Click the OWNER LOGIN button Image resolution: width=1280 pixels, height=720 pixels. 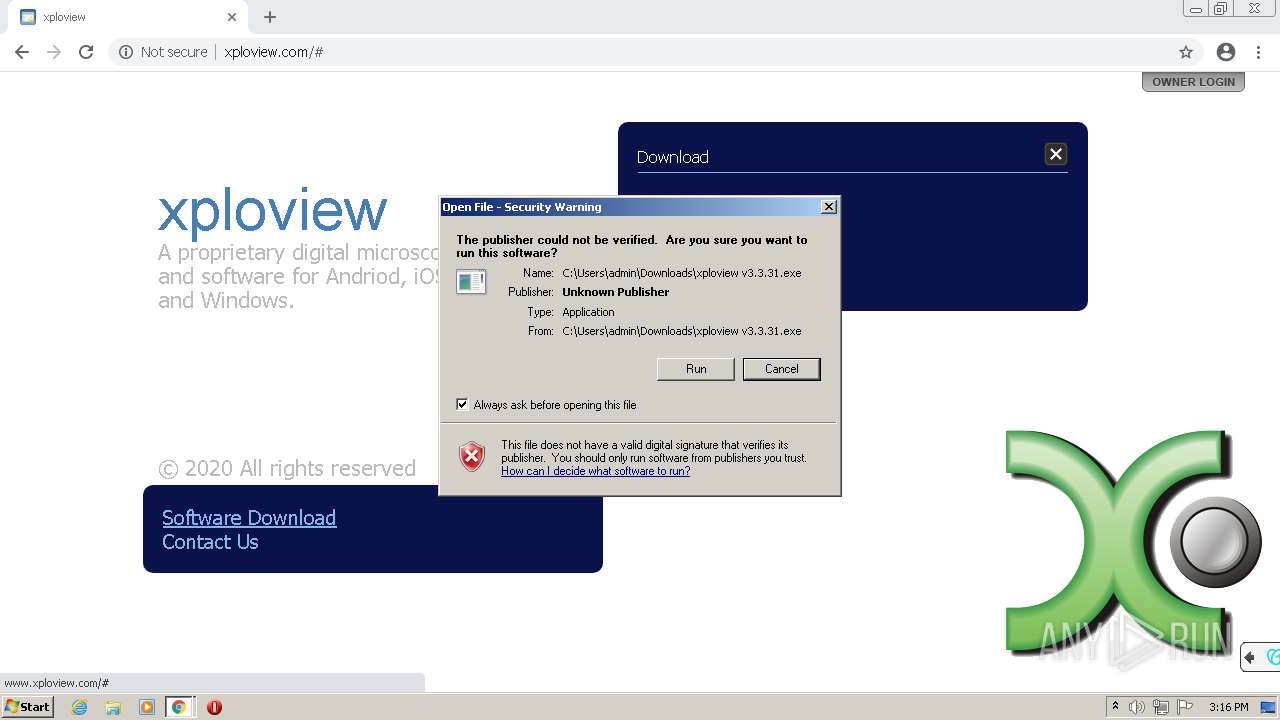tap(1193, 82)
